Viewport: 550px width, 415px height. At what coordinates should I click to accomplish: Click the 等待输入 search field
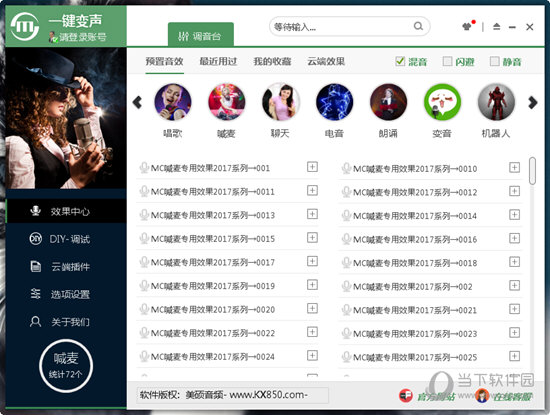(342, 27)
